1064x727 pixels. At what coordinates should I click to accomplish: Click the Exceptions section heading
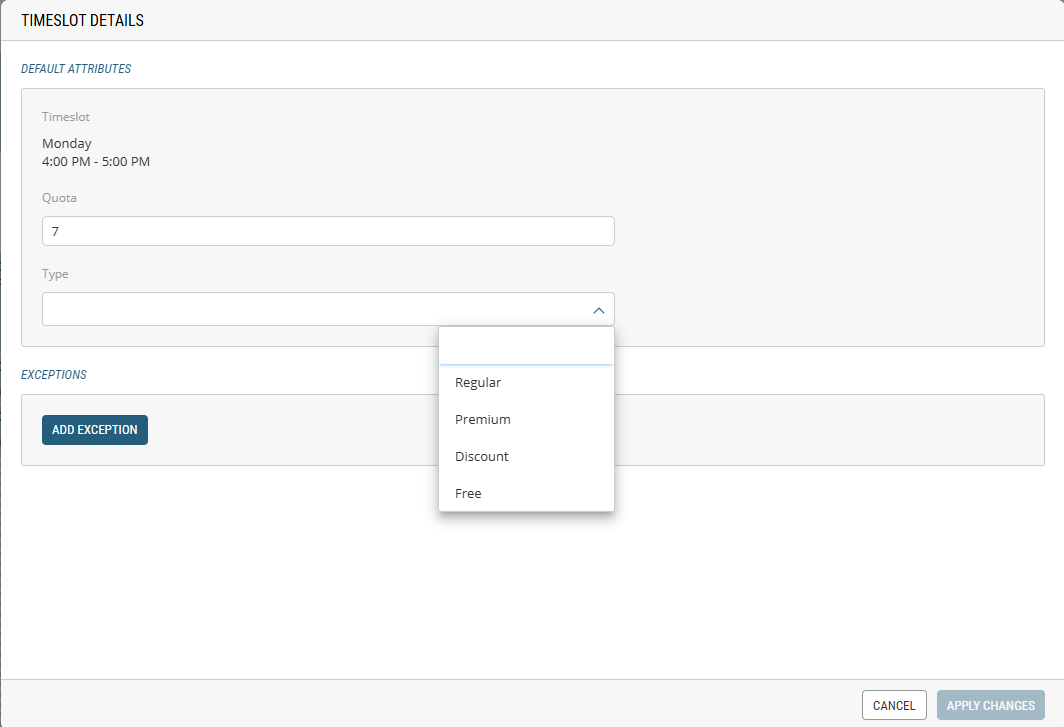[x=54, y=375]
